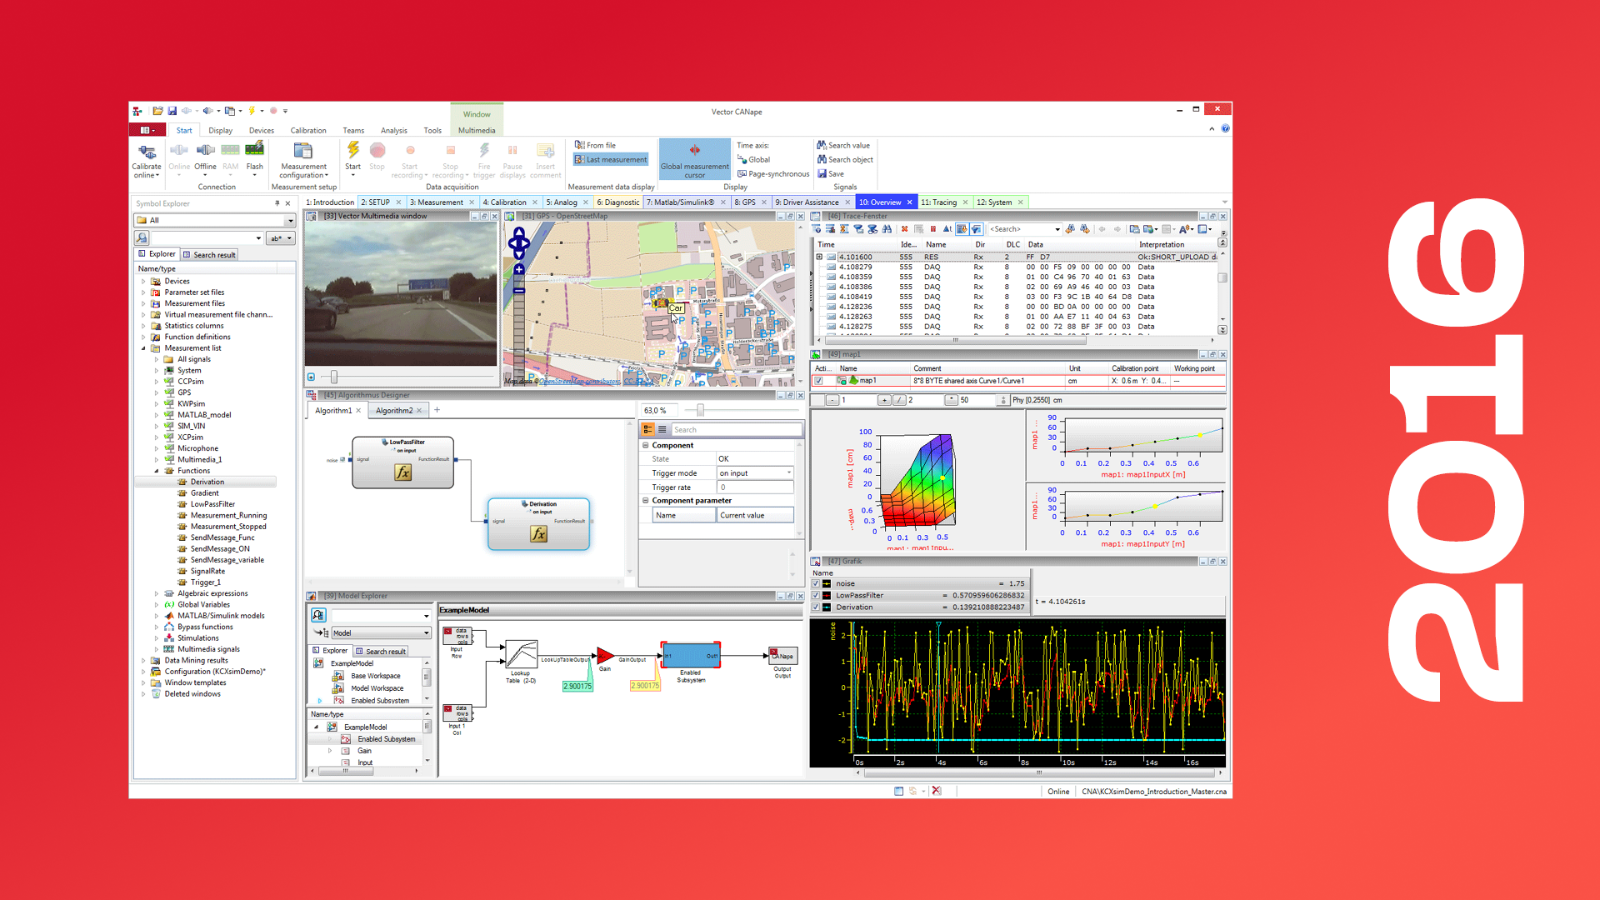Click the search magnifier icon in Symbol Explorer

(142, 238)
